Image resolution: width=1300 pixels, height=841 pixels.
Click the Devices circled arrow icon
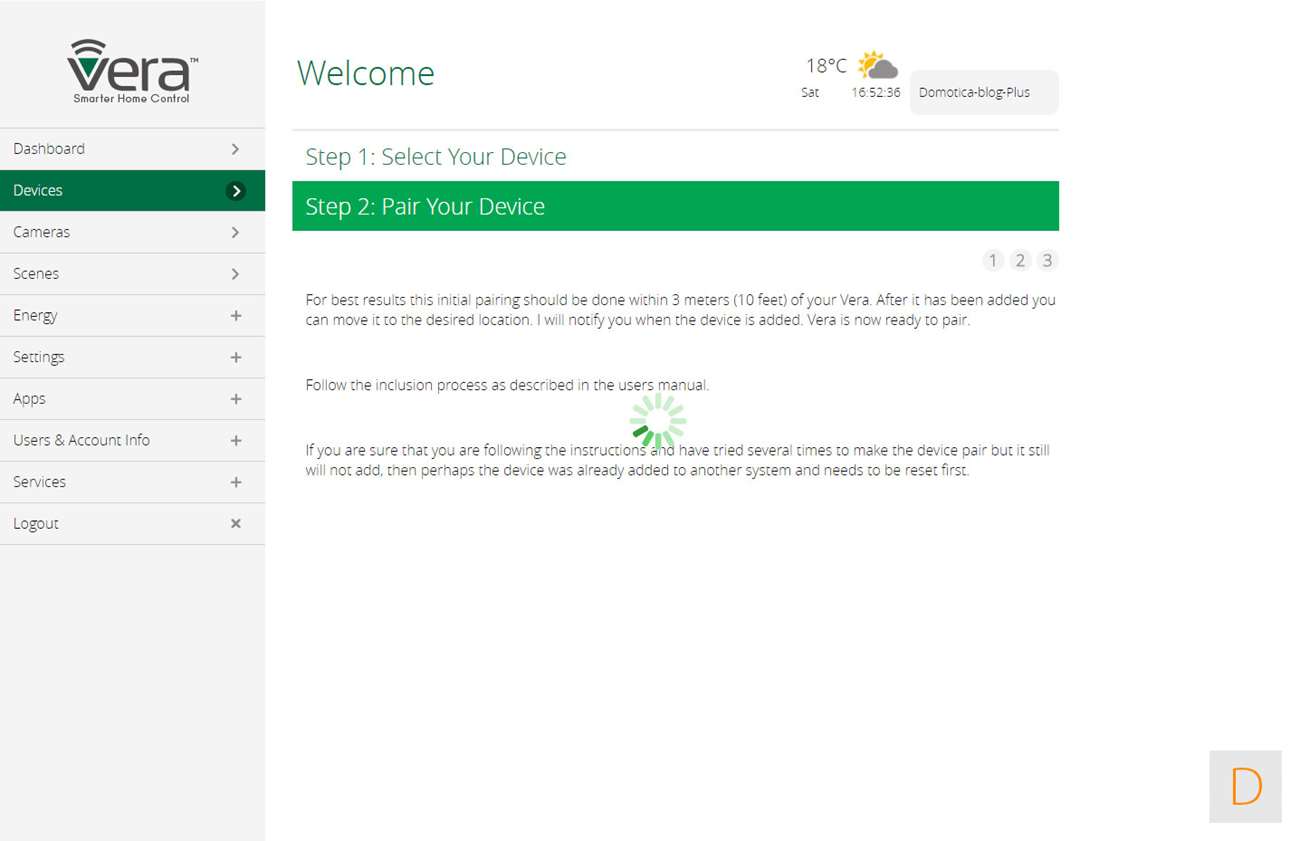[236, 191]
